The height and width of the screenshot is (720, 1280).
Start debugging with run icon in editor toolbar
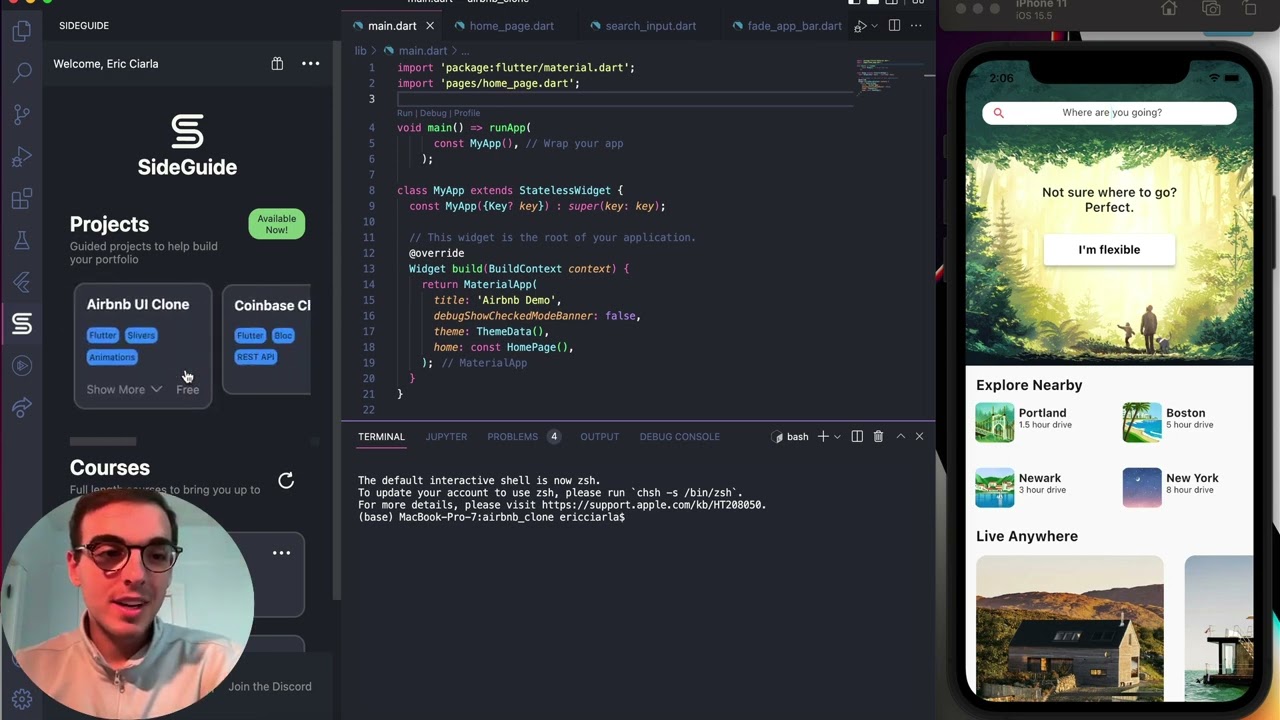point(859,26)
